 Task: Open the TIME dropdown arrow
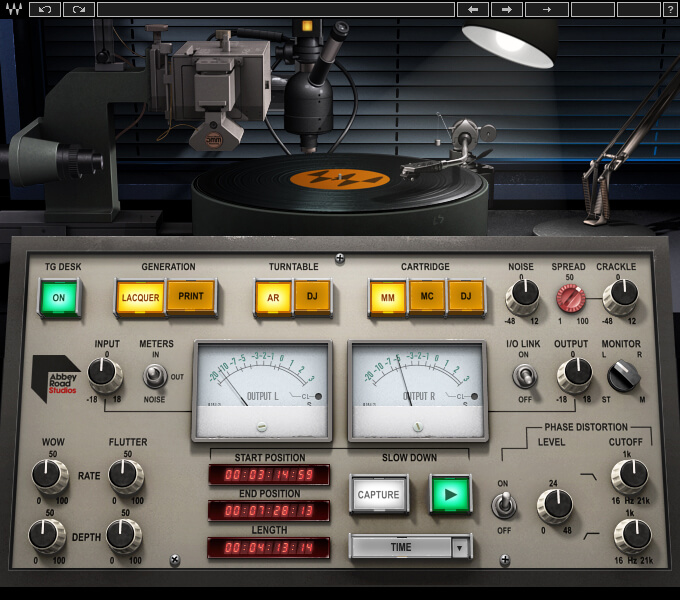(460, 547)
